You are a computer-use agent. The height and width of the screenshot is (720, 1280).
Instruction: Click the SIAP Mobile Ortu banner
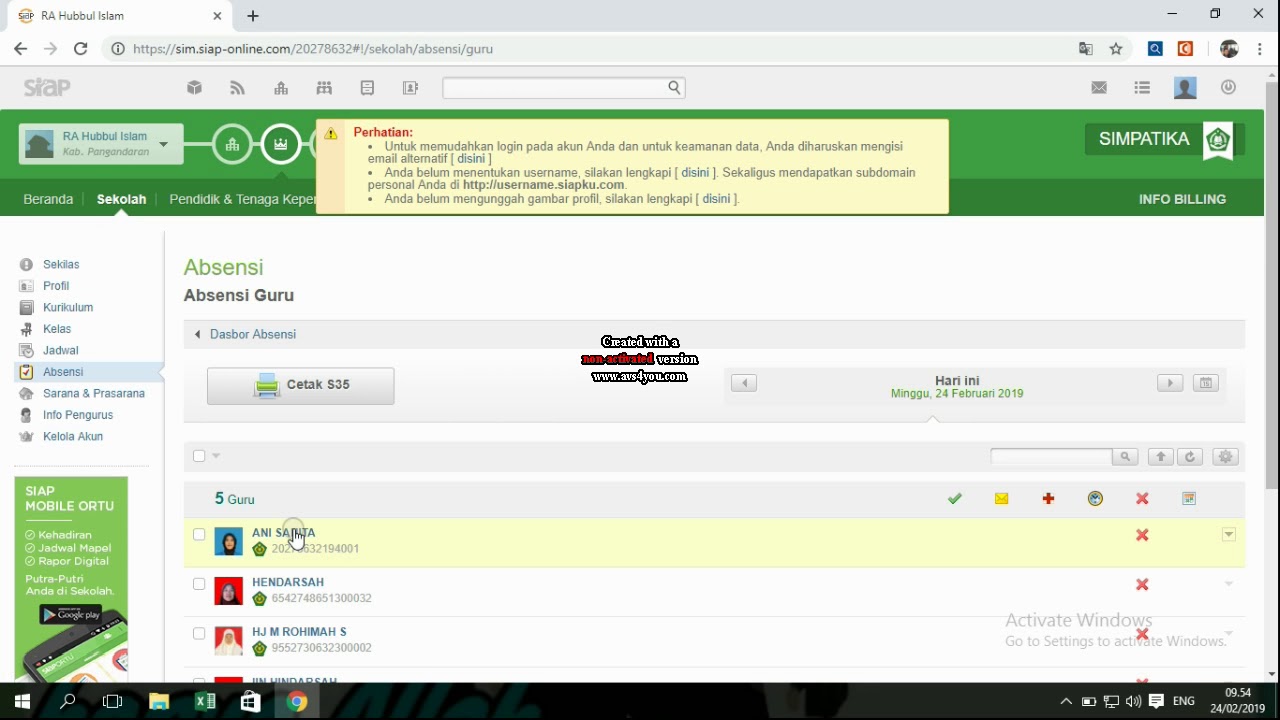(x=71, y=578)
